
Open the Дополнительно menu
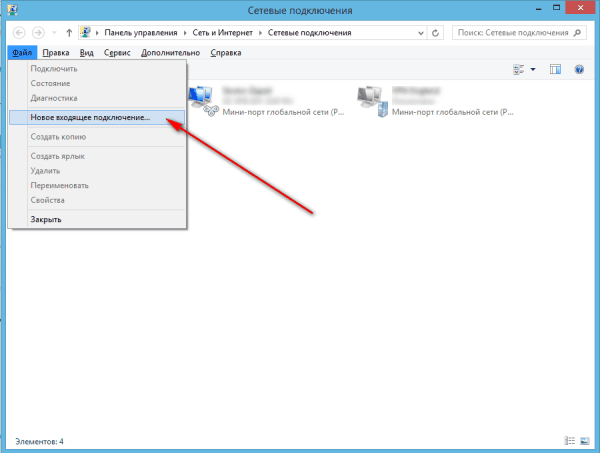point(170,53)
